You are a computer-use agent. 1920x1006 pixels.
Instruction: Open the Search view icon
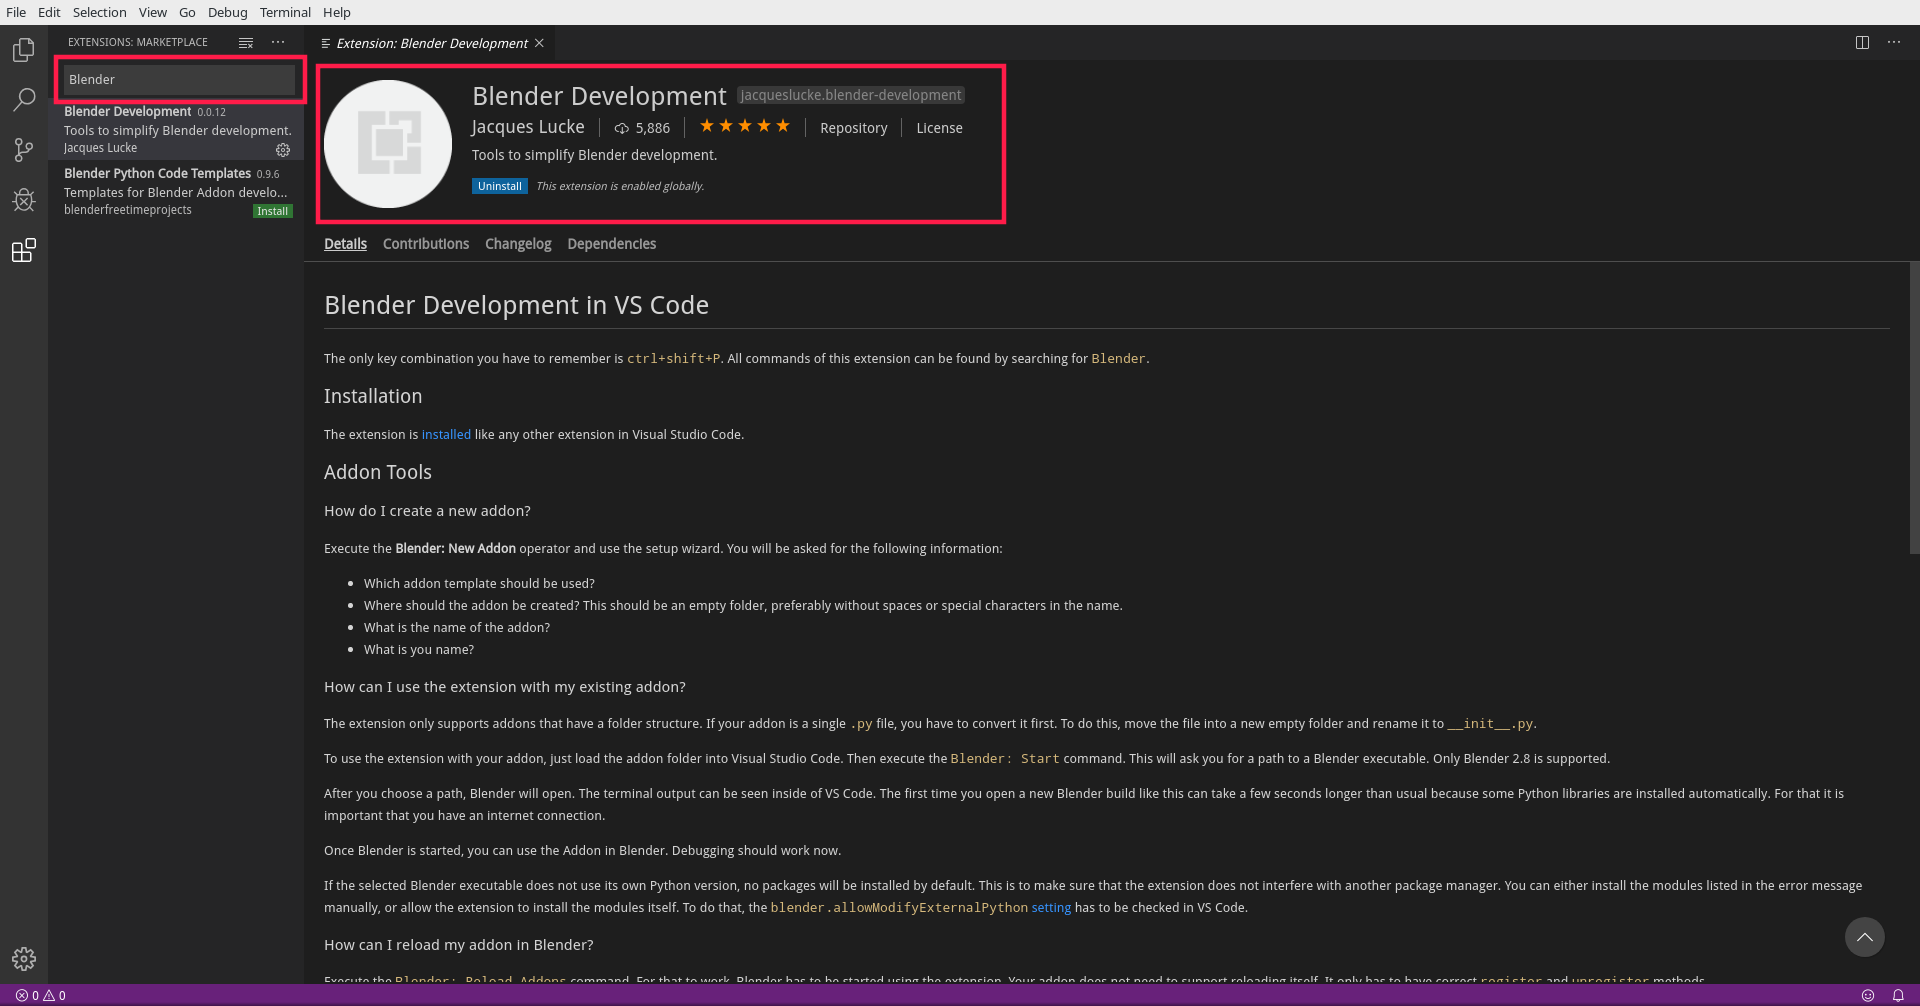click(24, 100)
